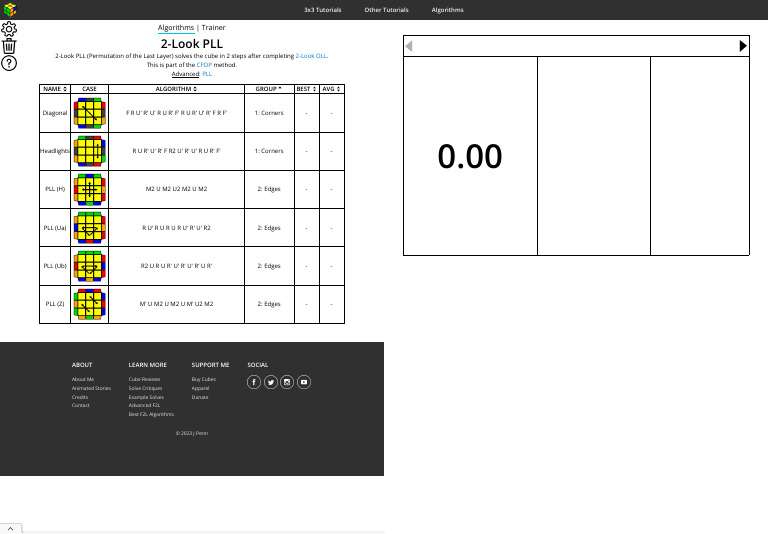Sort table by GROUP column
768x534 pixels.
tap(269, 89)
